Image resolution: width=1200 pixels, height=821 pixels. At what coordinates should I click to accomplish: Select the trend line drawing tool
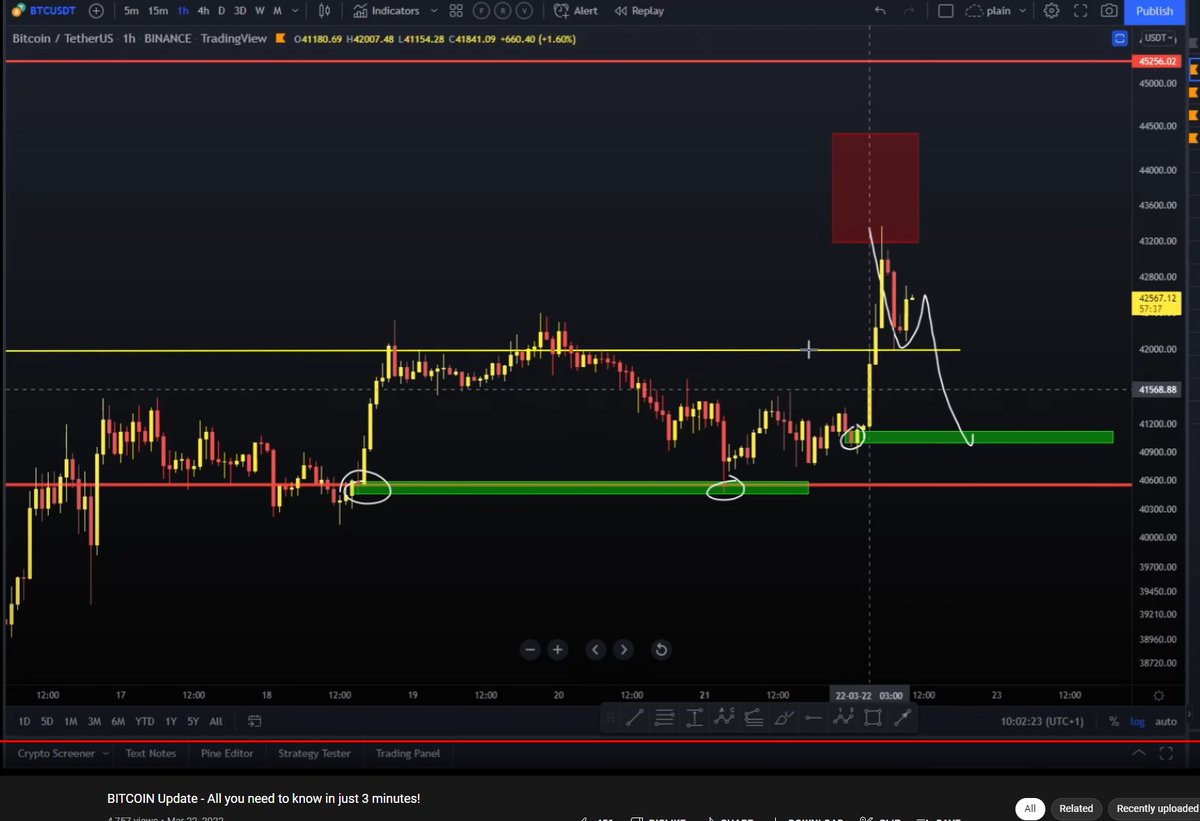point(635,716)
